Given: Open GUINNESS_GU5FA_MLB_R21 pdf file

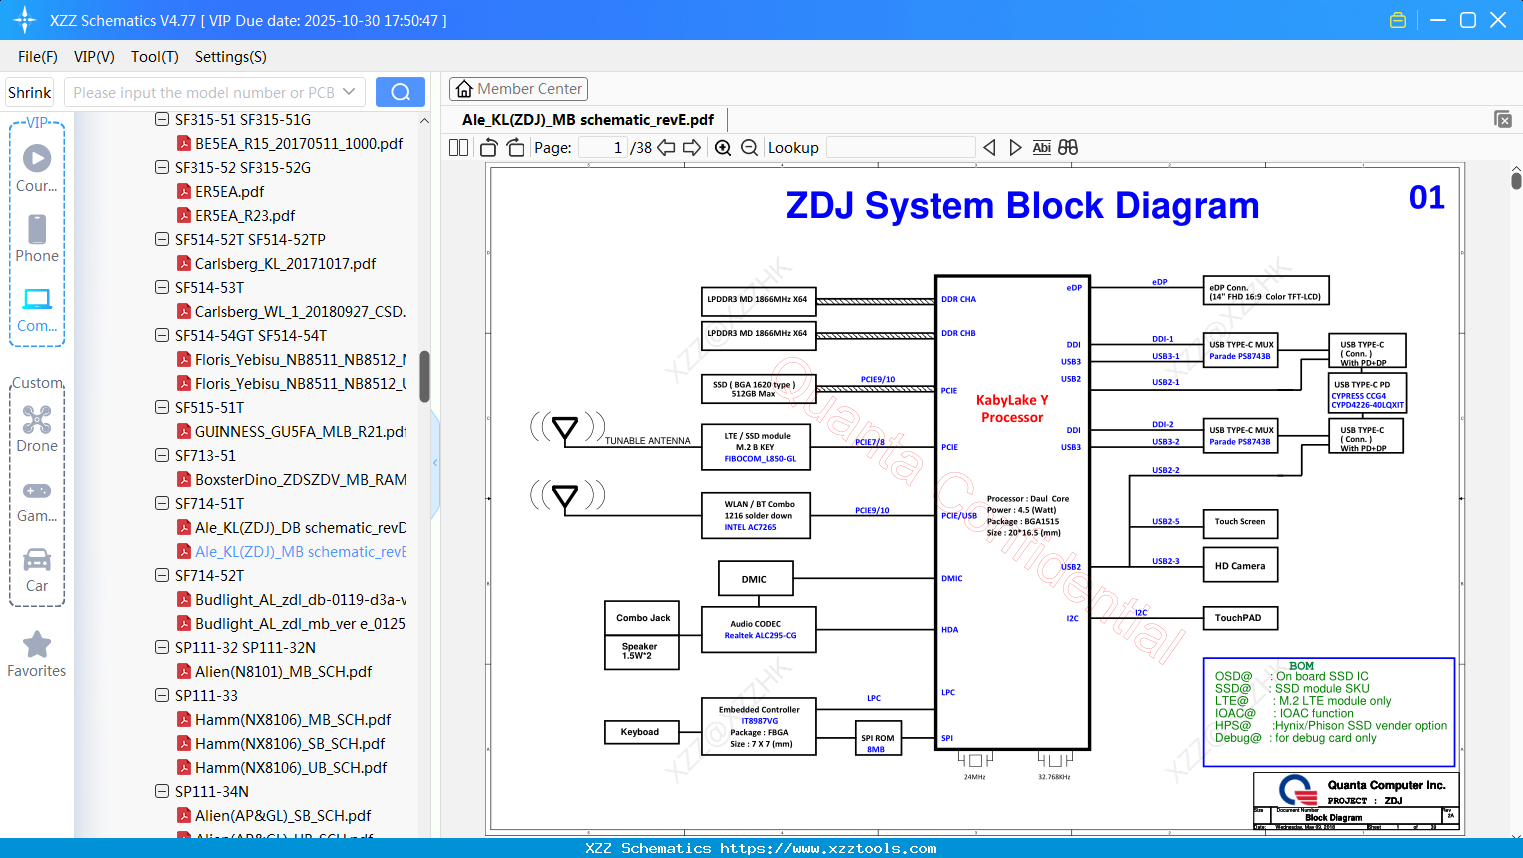Looking at the screenshot, I should tap(301, 431).
